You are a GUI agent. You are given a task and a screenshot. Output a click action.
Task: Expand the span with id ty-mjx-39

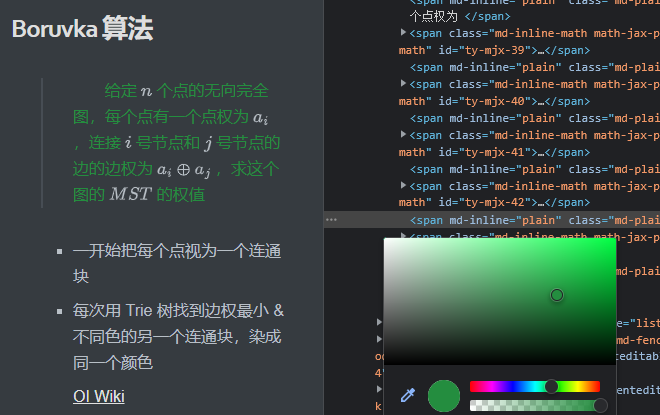(403, 32)
